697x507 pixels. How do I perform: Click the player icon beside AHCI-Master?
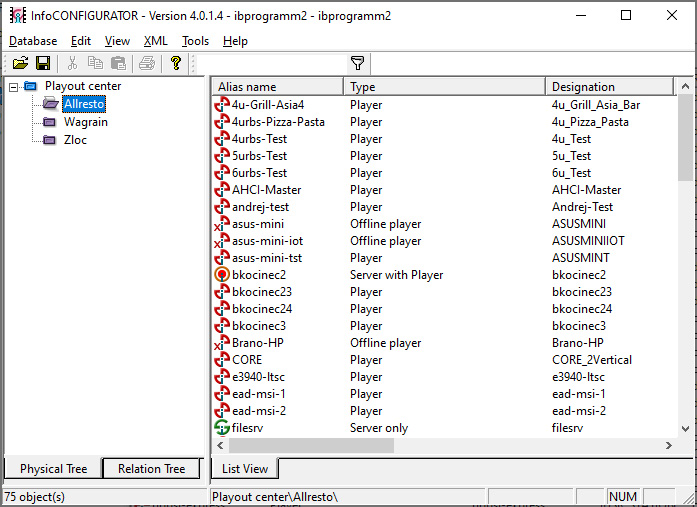[x=222, y=190]
